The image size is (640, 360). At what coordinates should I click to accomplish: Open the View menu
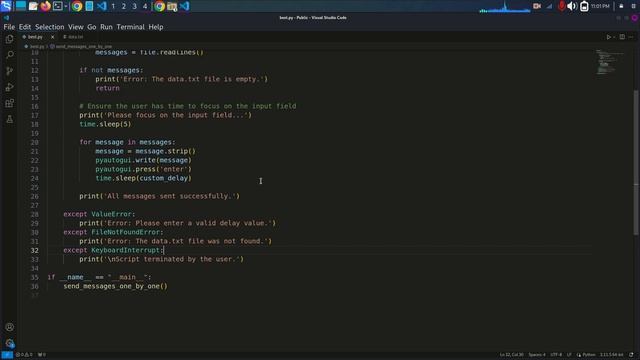coord(76,27)
